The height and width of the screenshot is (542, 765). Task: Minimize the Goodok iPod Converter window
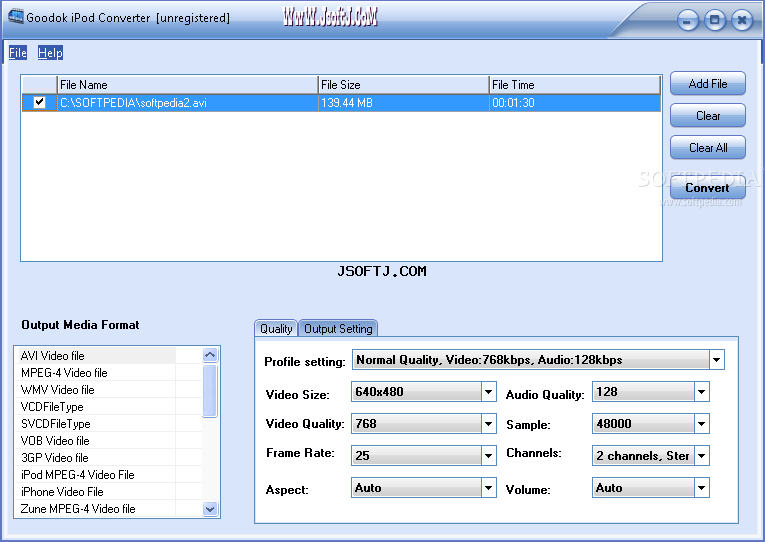[687, 21]
